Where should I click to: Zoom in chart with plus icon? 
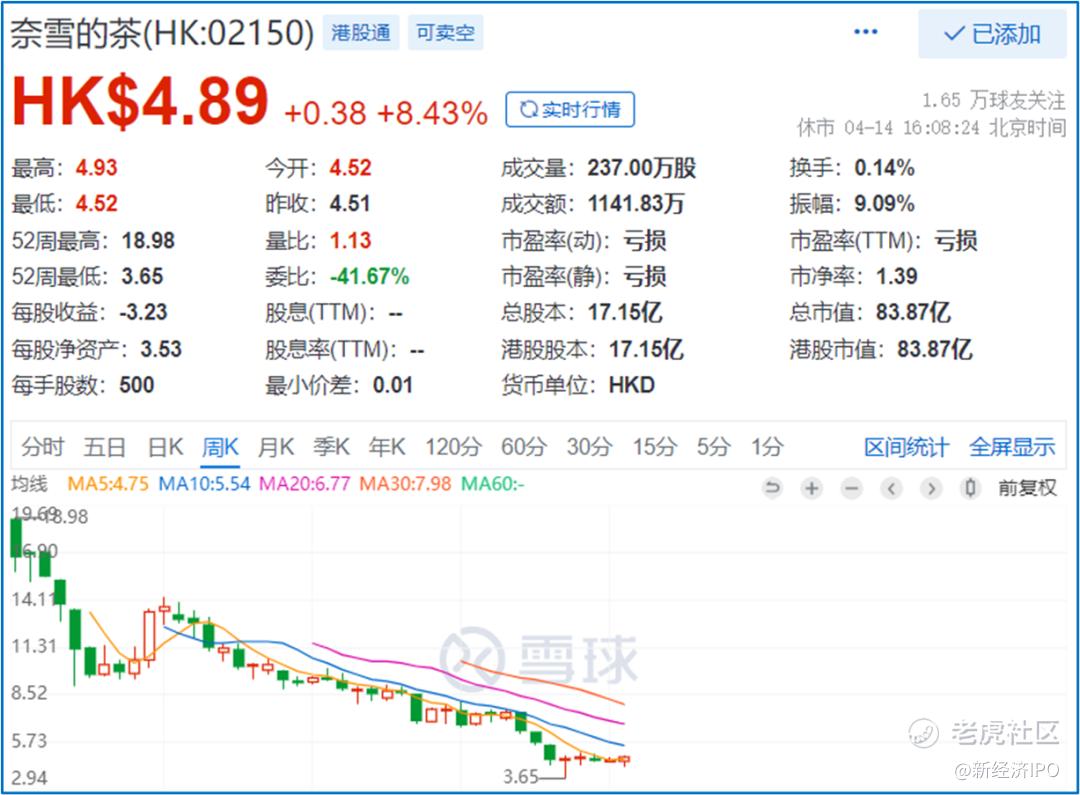tap(812, 488)
